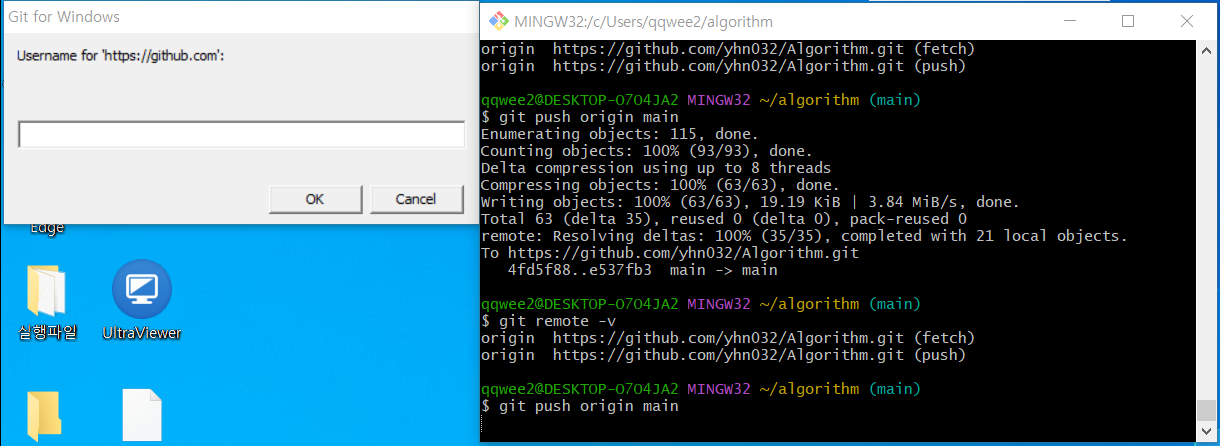Click "Counting objects: 100% (93/93), done." line
The image size is (1220, 446).
coord(646,151)
